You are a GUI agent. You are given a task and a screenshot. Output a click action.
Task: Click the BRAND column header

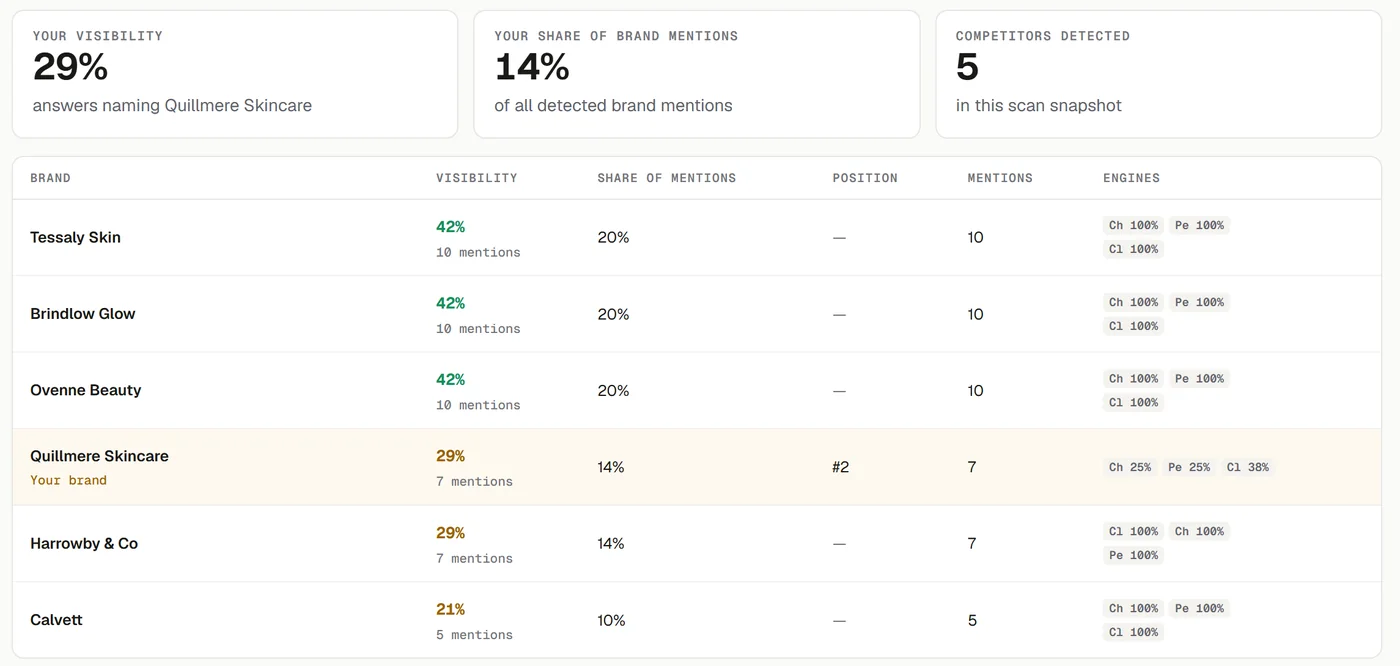pyautogui.click(x=50, y=178)
